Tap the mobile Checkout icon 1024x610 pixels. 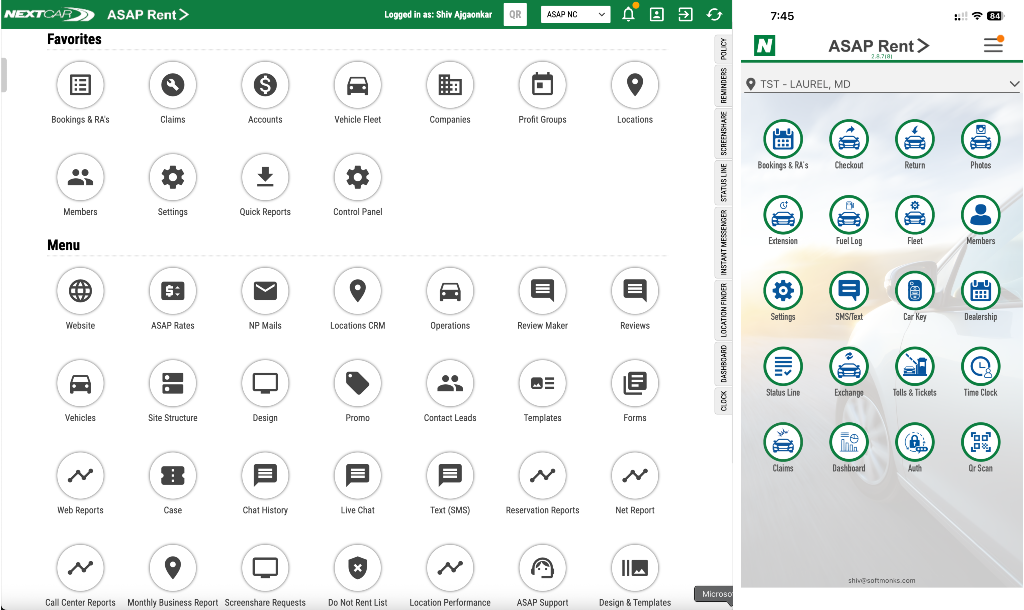[849, 140]
